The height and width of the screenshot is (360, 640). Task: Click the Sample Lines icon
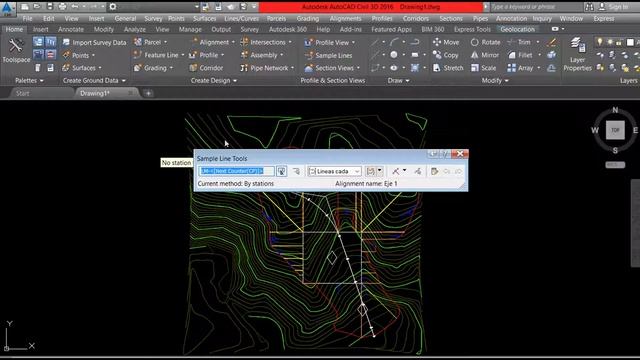click(309, 55)
